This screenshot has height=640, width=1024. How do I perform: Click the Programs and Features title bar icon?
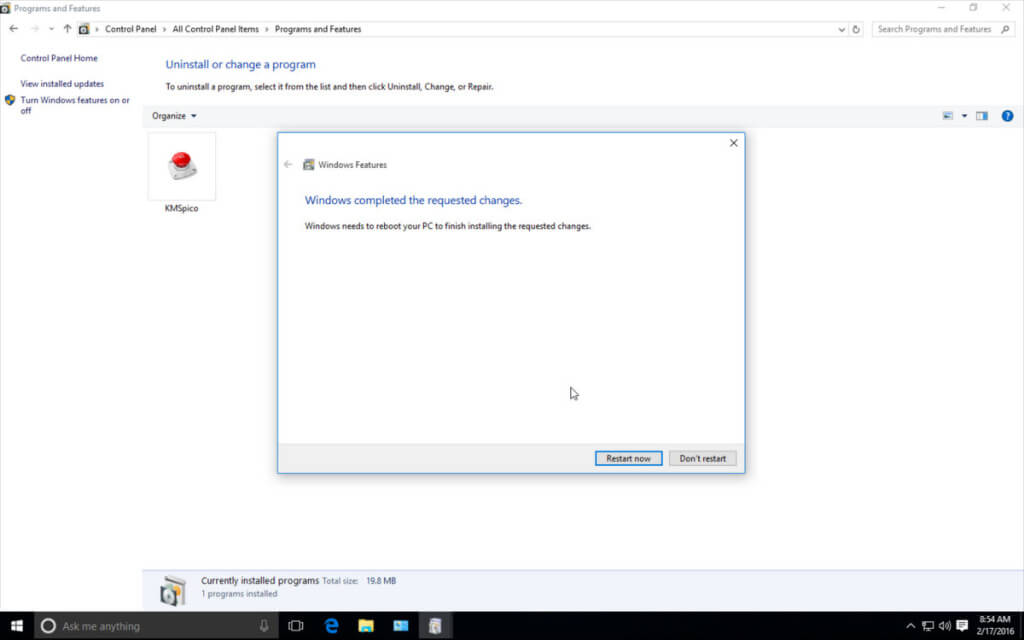5,8
